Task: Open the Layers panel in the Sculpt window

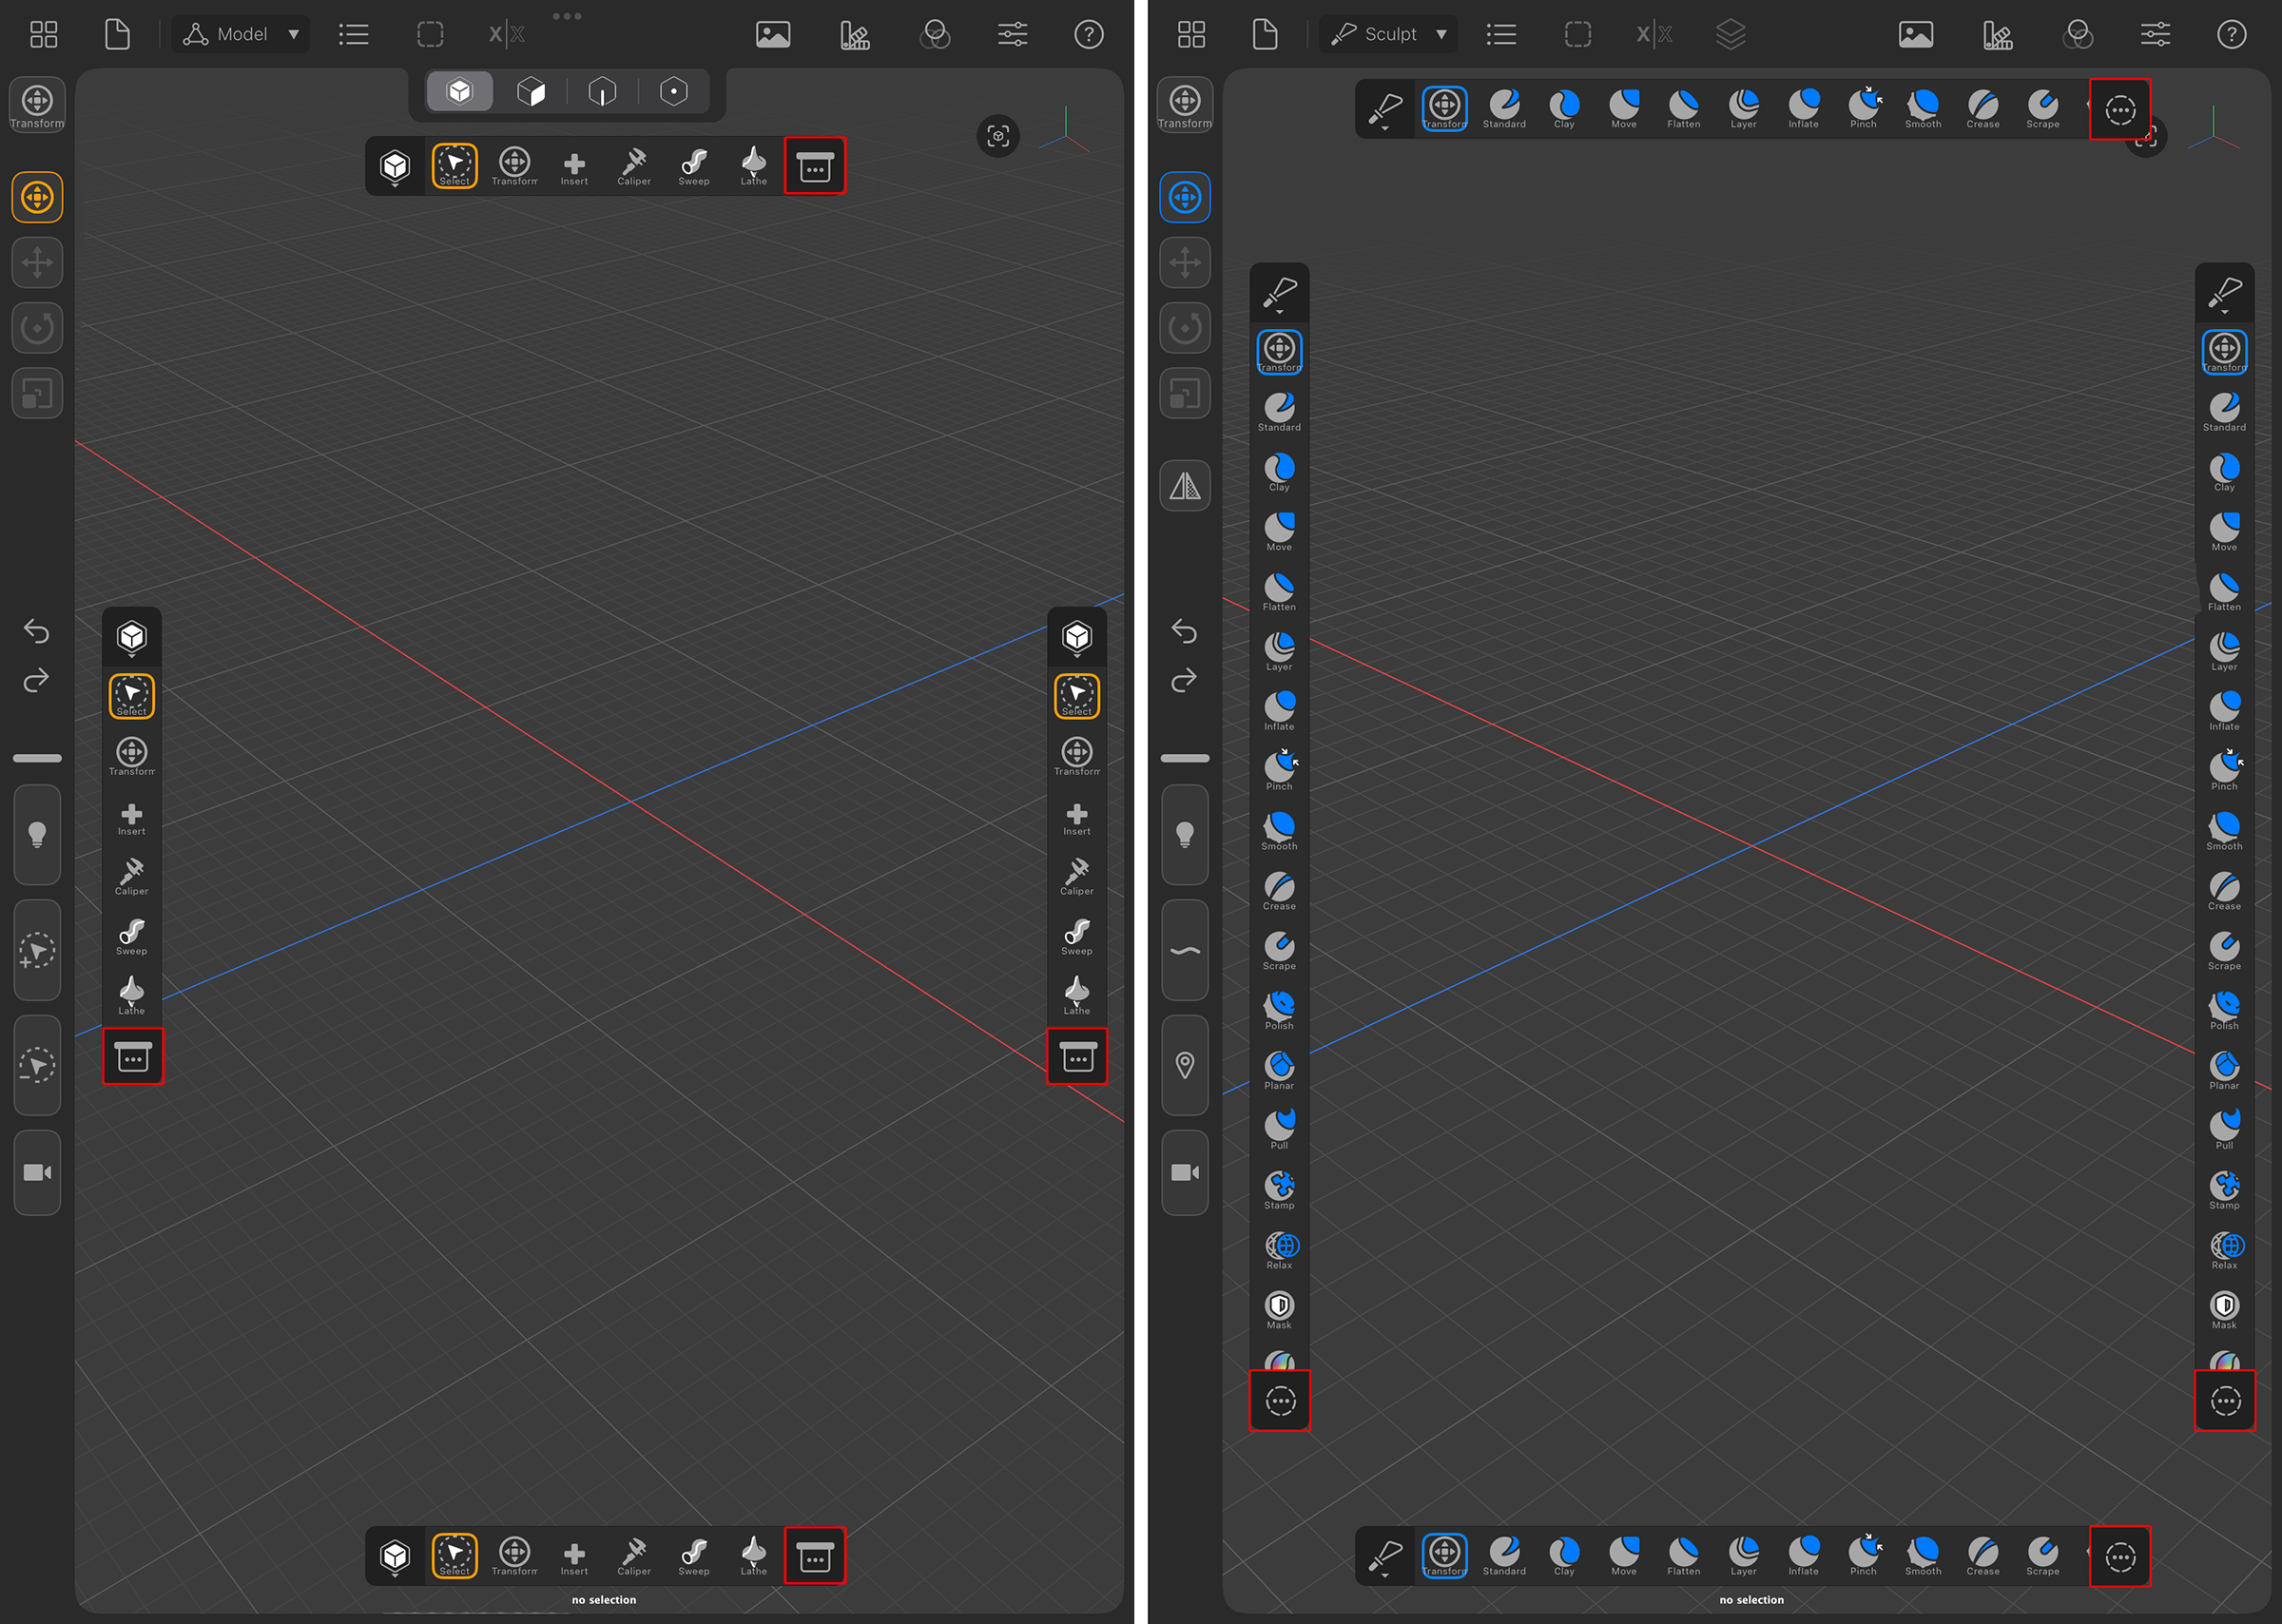Action: [1731, 35]
